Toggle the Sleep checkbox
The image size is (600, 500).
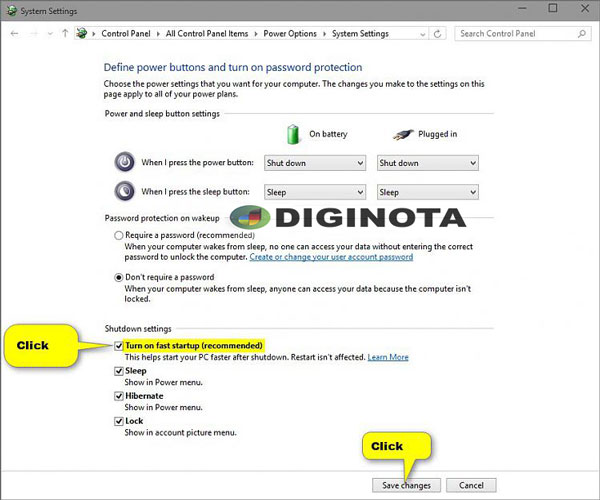119,371
